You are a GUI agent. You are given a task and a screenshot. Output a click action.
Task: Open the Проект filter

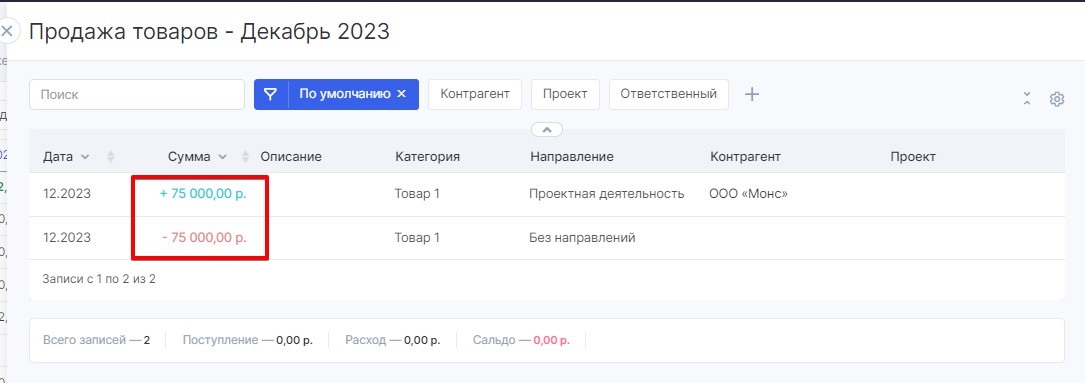565,94
